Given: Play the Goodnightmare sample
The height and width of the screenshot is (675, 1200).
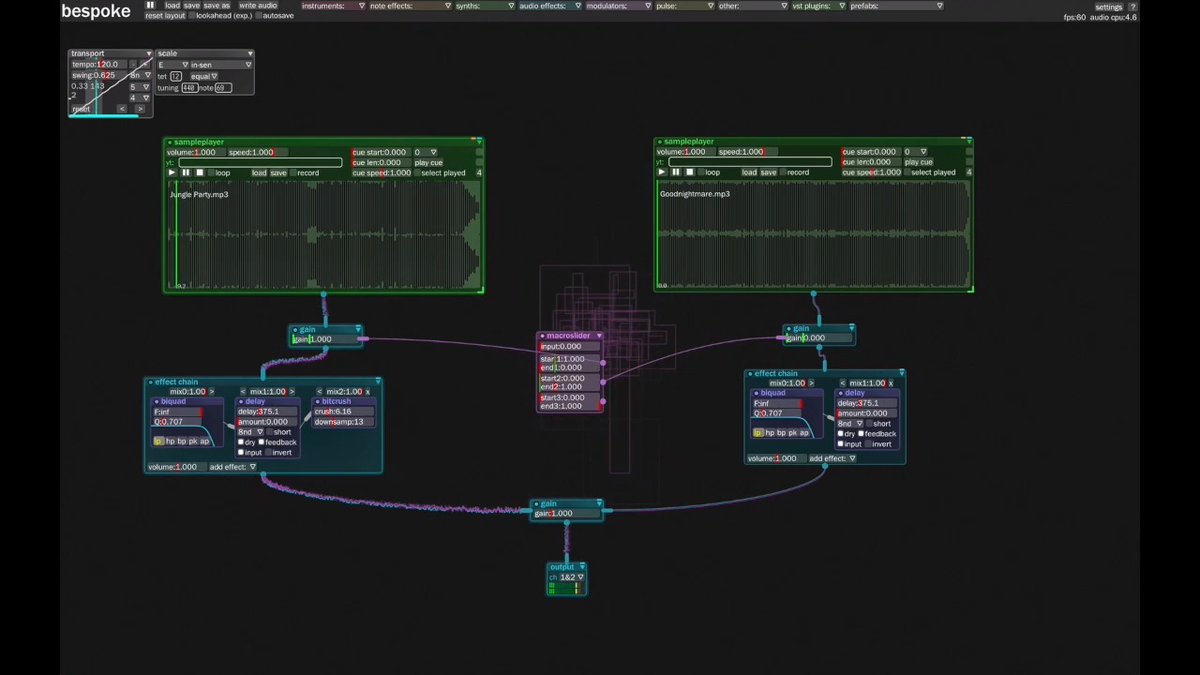Looking at the screenshot, I should coord(661,172).
